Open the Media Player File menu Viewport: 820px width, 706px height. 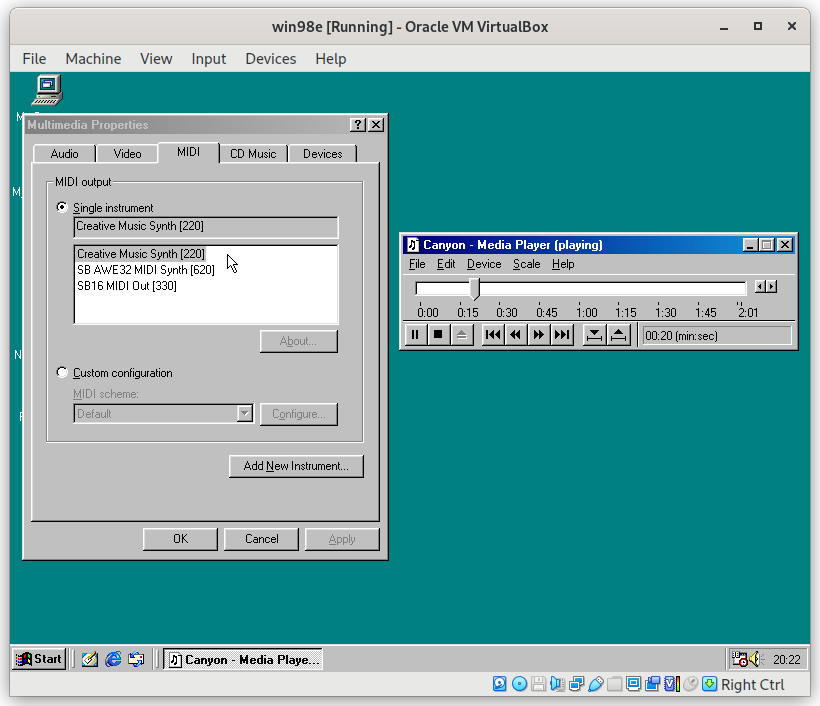417,264
